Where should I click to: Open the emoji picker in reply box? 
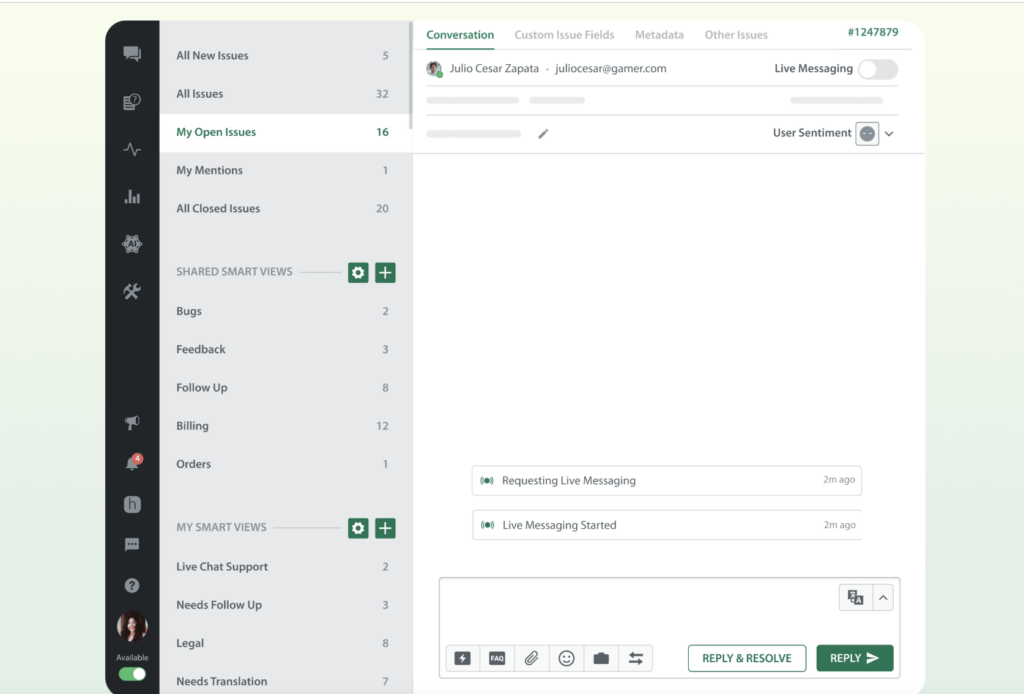point(566,658)
